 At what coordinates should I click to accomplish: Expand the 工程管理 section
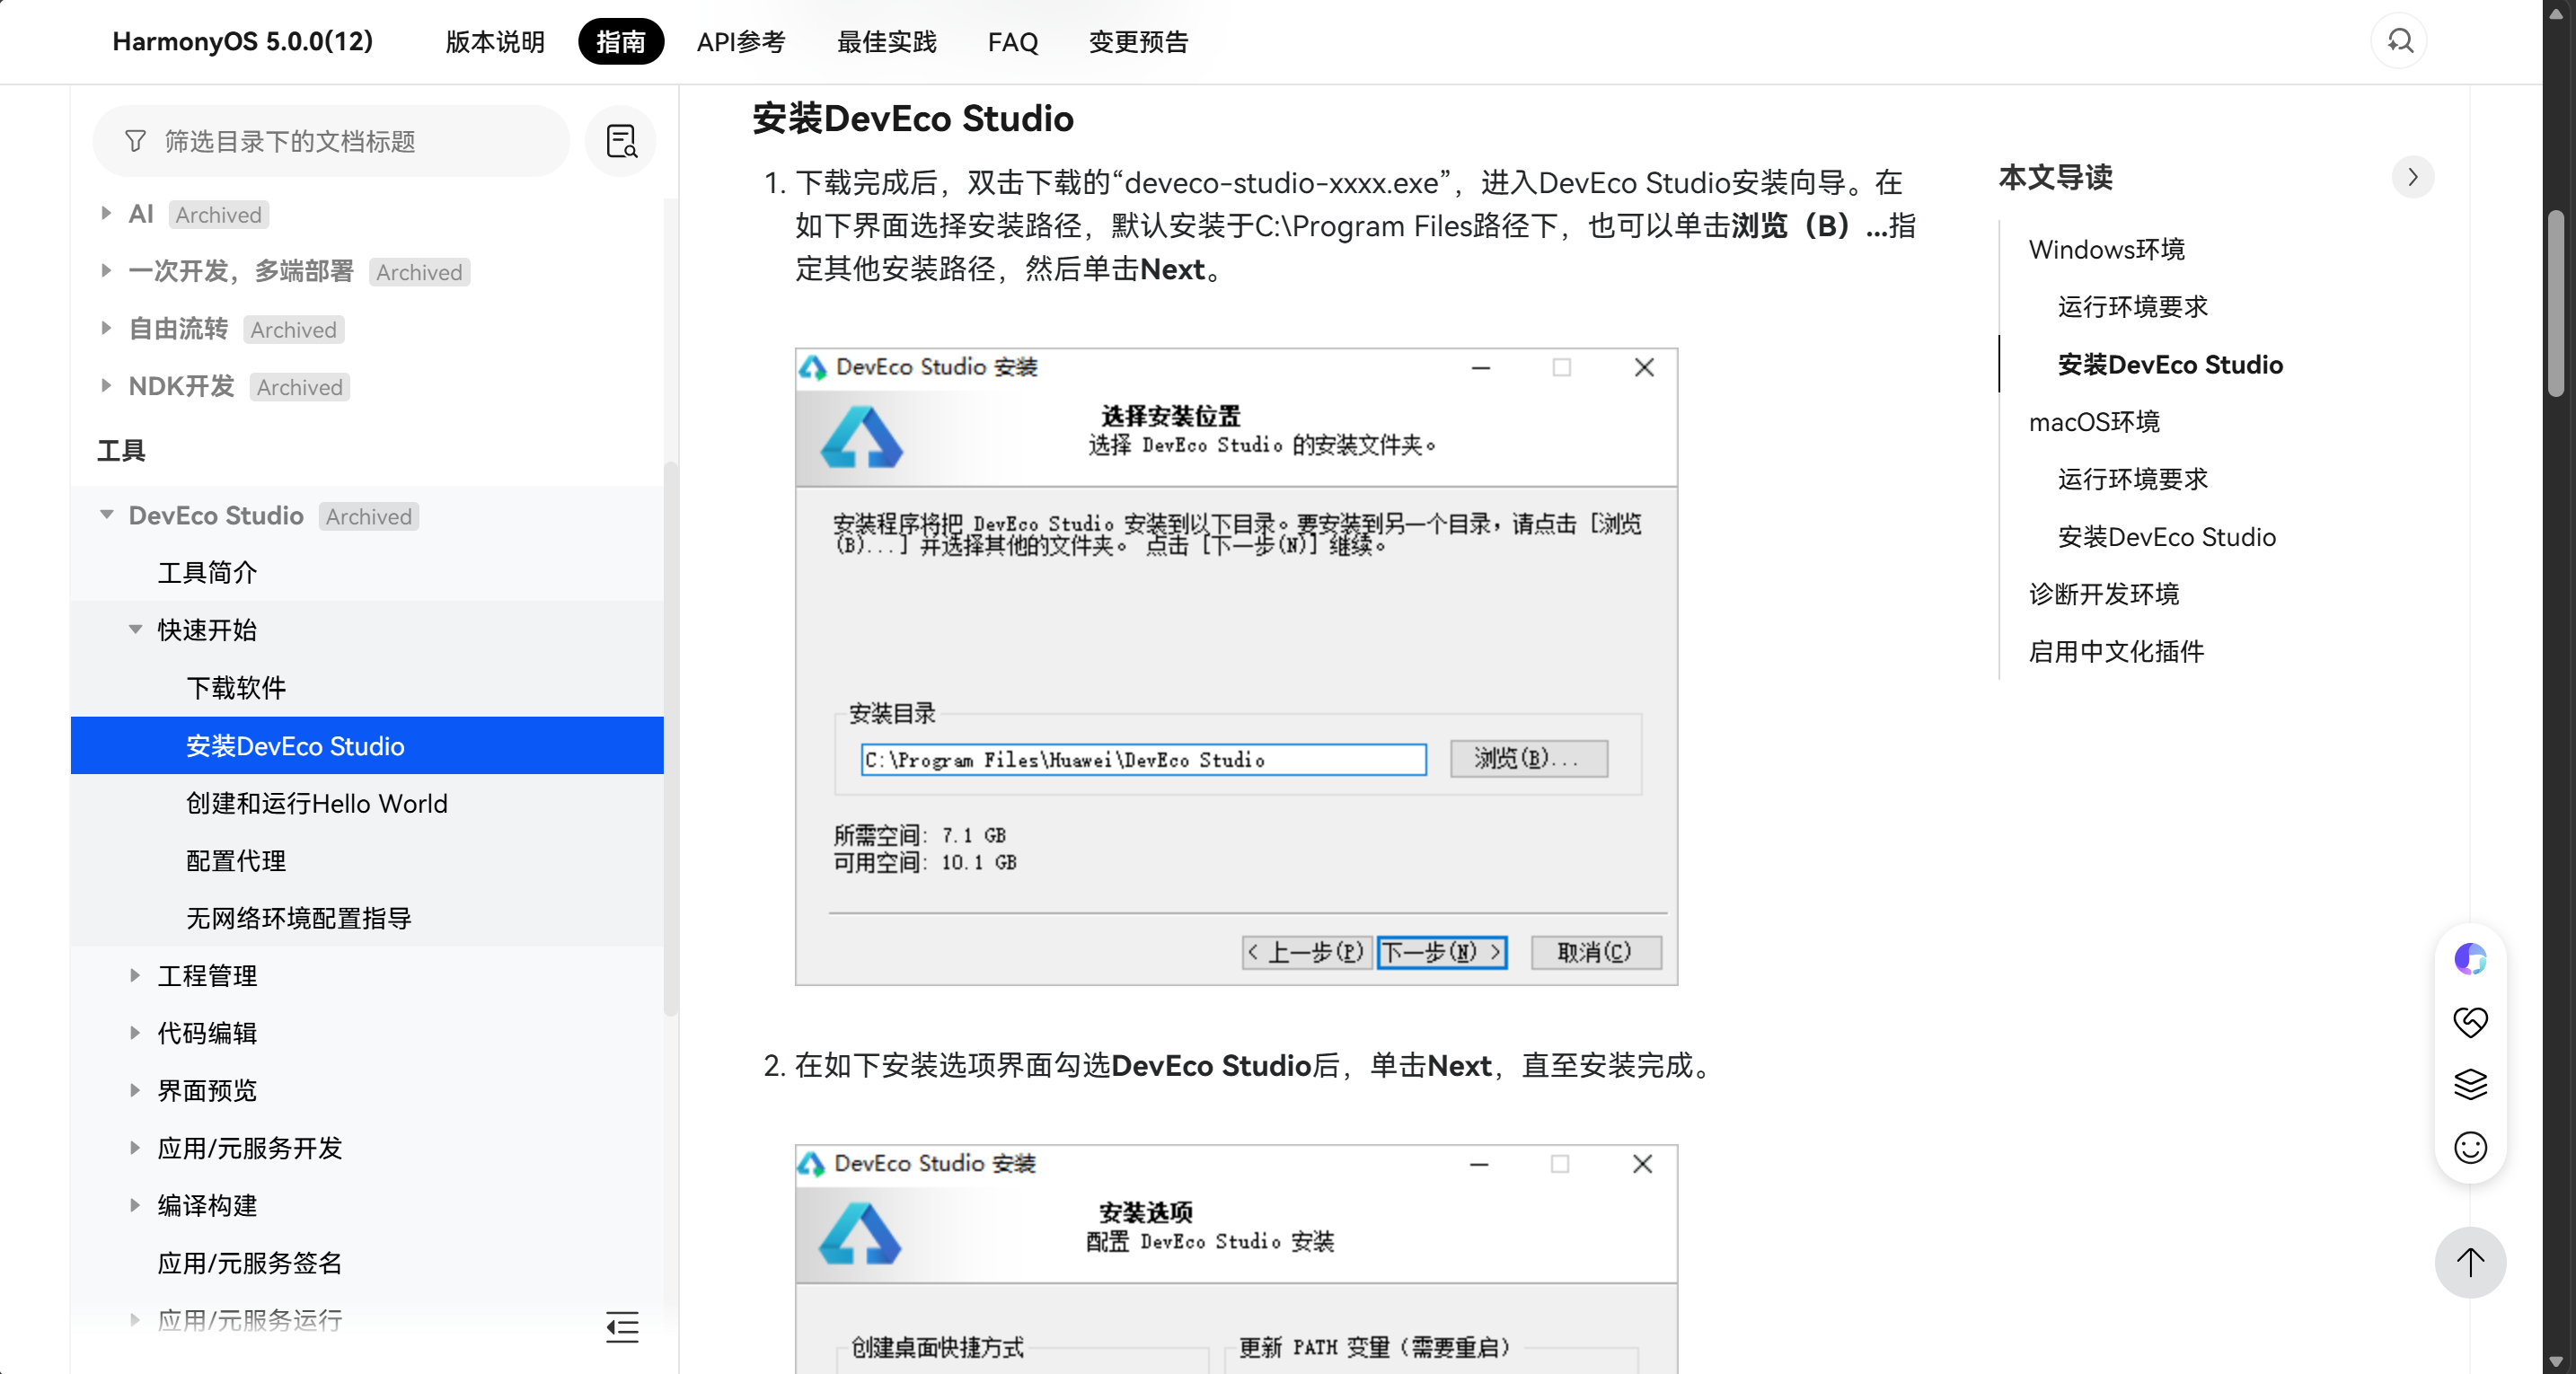coord(135,975)
